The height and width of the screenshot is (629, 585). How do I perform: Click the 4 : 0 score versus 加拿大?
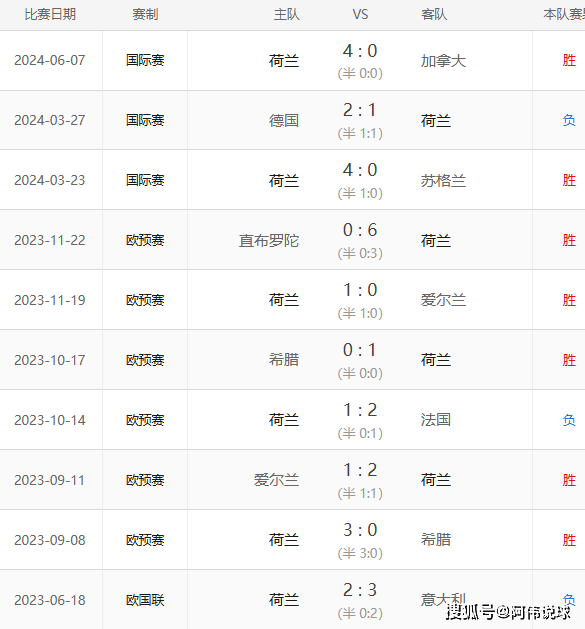[360, 51]
